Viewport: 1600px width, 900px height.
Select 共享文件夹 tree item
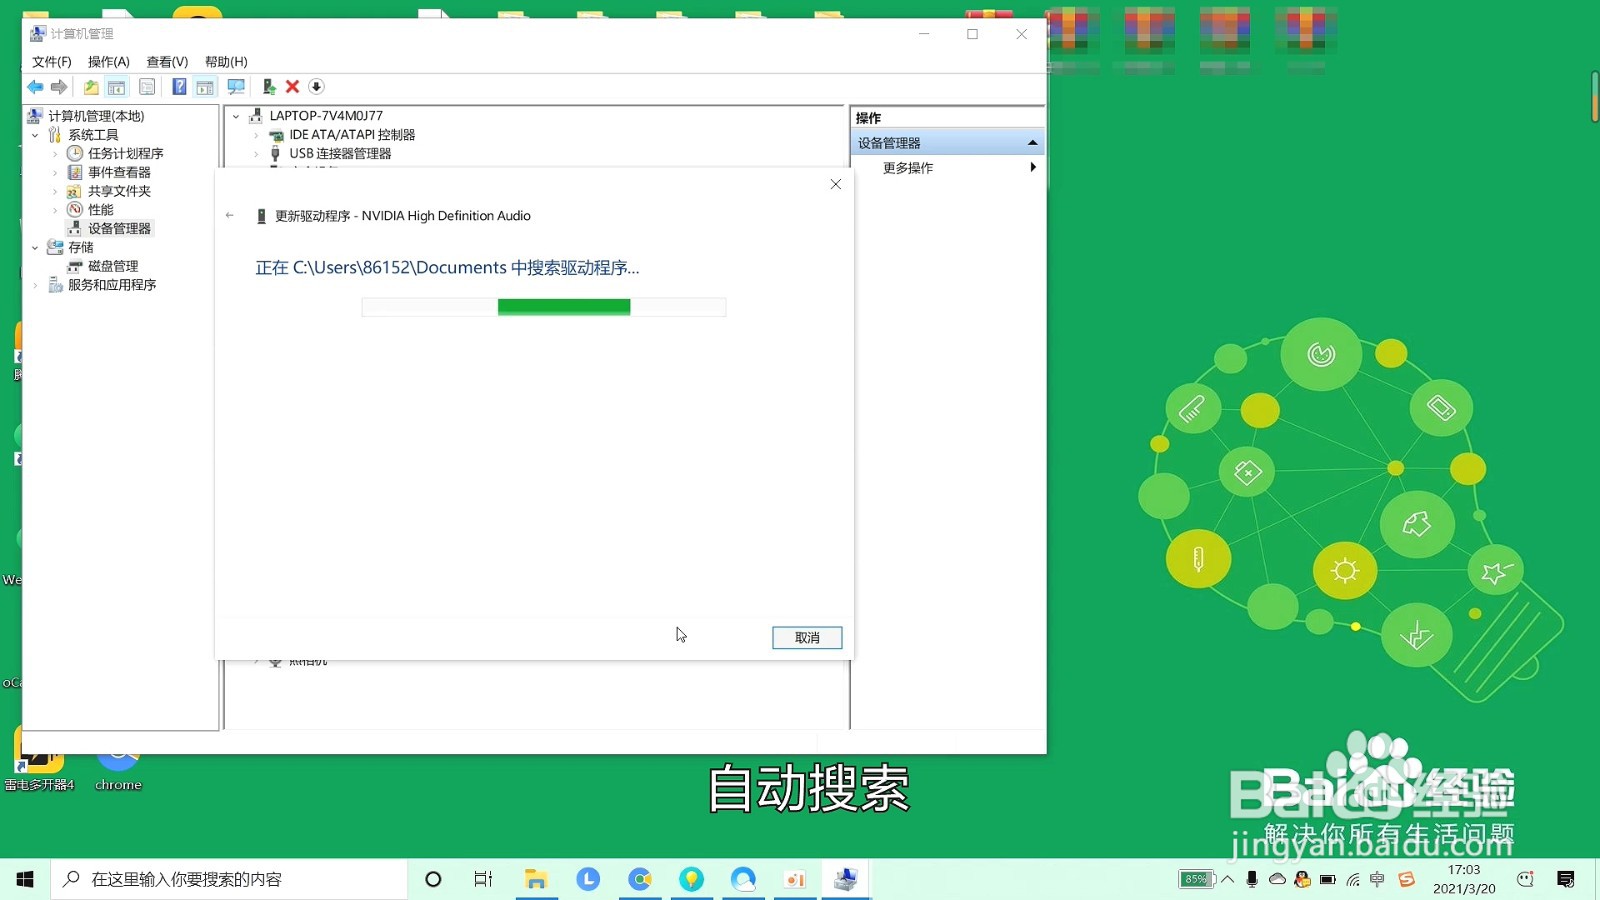pyautogui.click(x=119, y=191)
